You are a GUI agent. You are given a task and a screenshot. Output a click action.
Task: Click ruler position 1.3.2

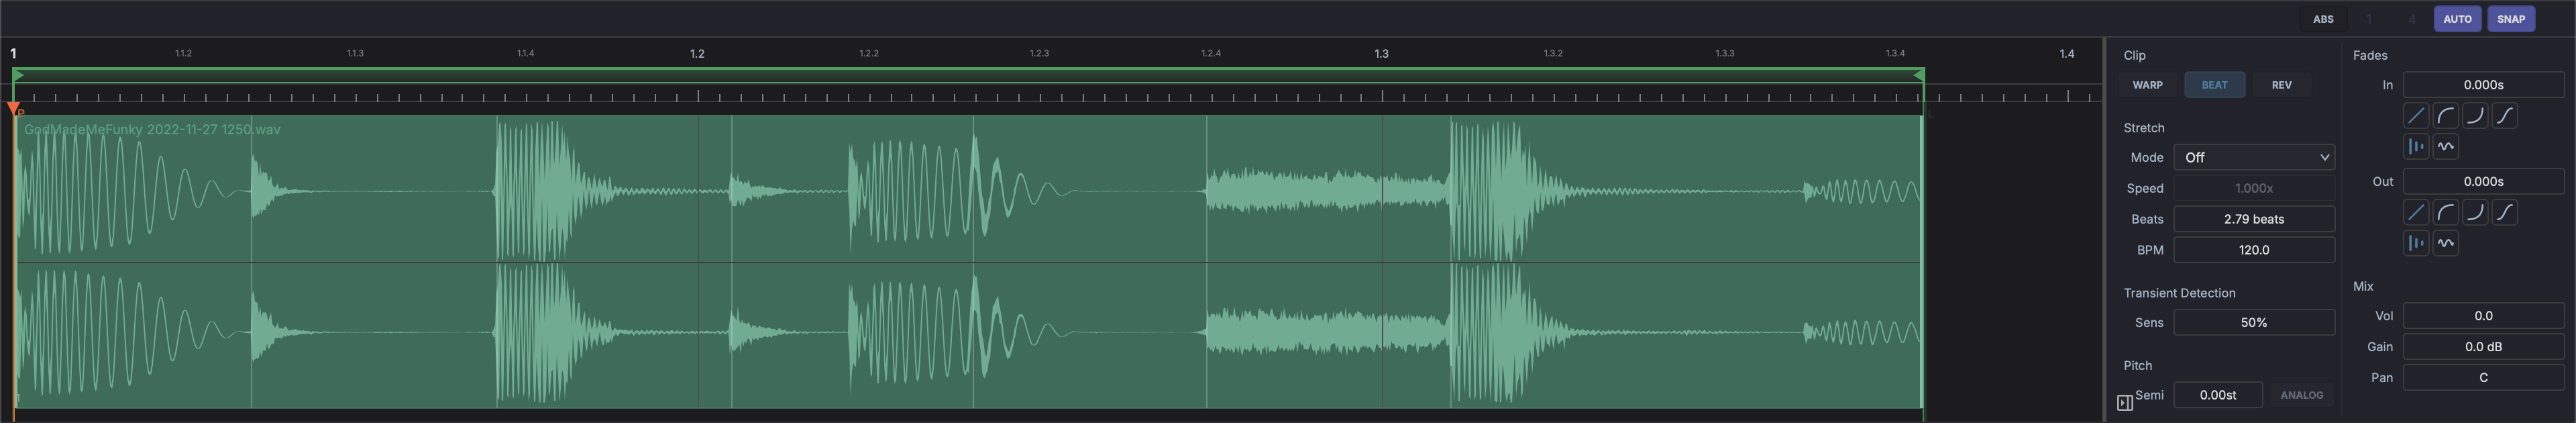[x=1553, y=53]
